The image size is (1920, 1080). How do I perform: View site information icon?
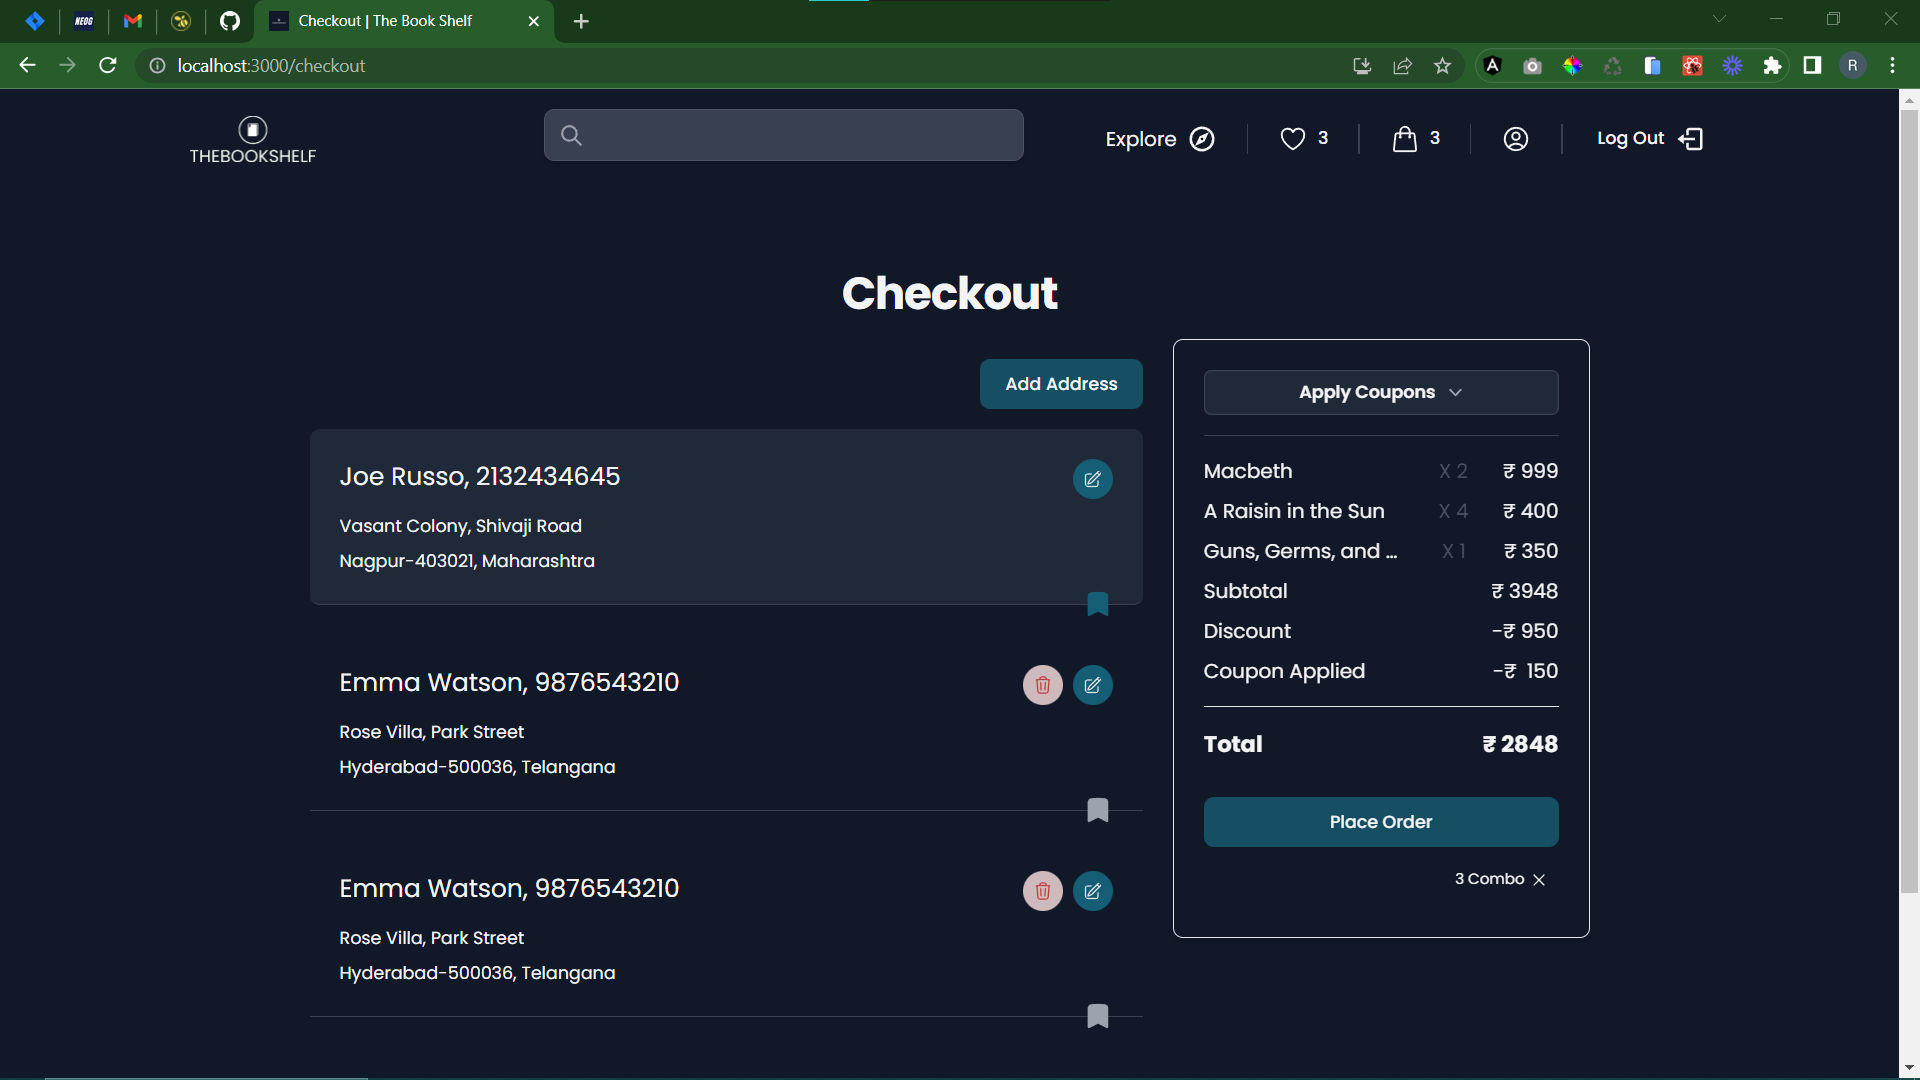(x=157, y=66)
